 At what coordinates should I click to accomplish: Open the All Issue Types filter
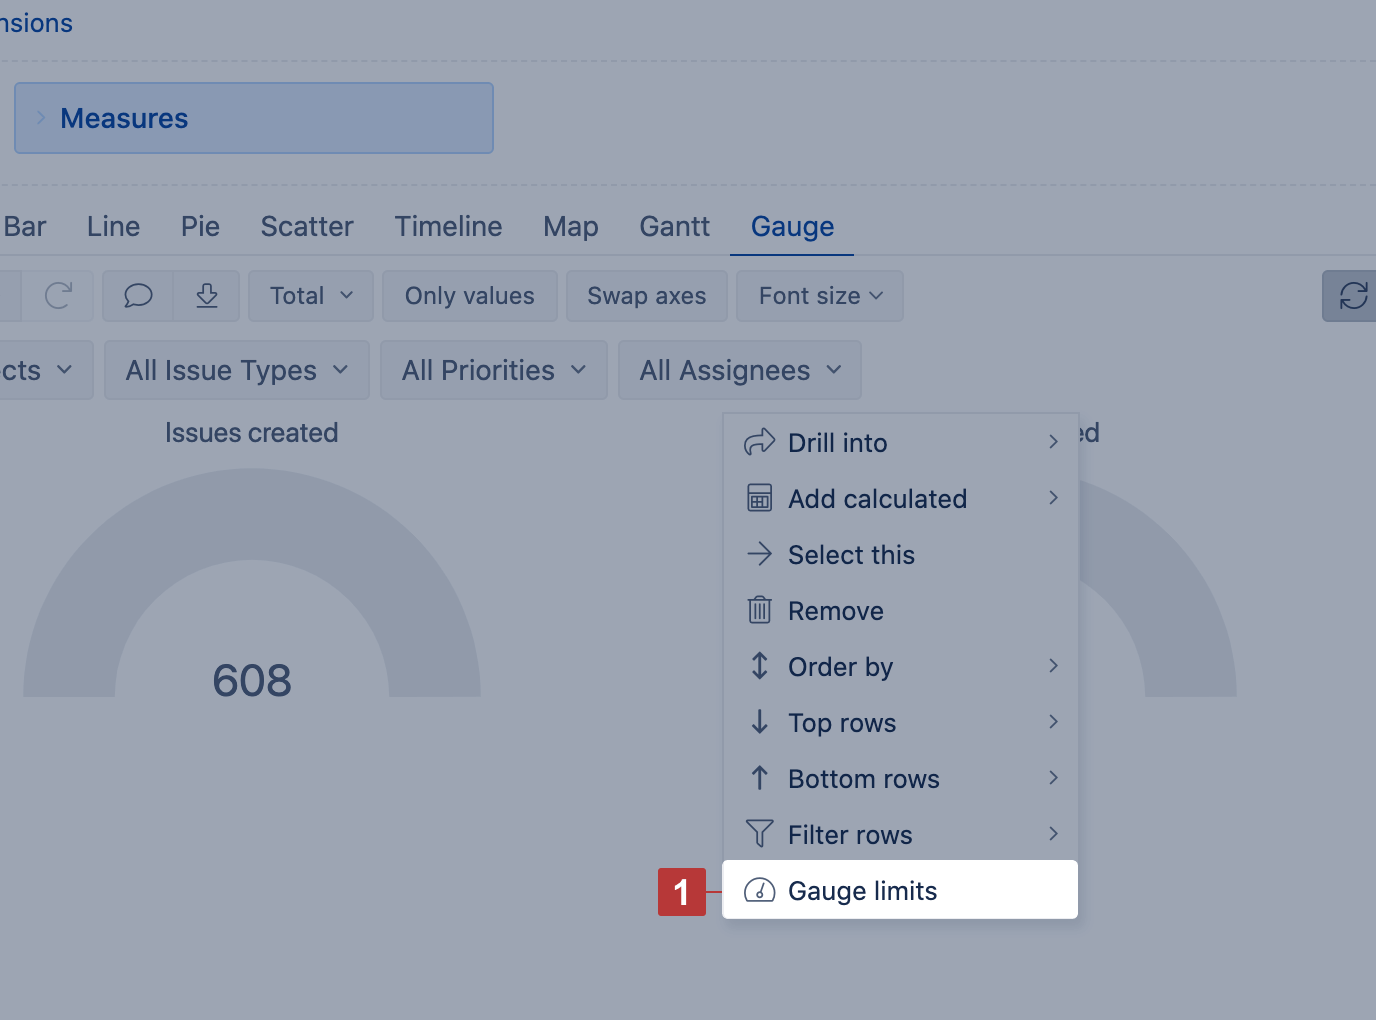pos(237,370)
